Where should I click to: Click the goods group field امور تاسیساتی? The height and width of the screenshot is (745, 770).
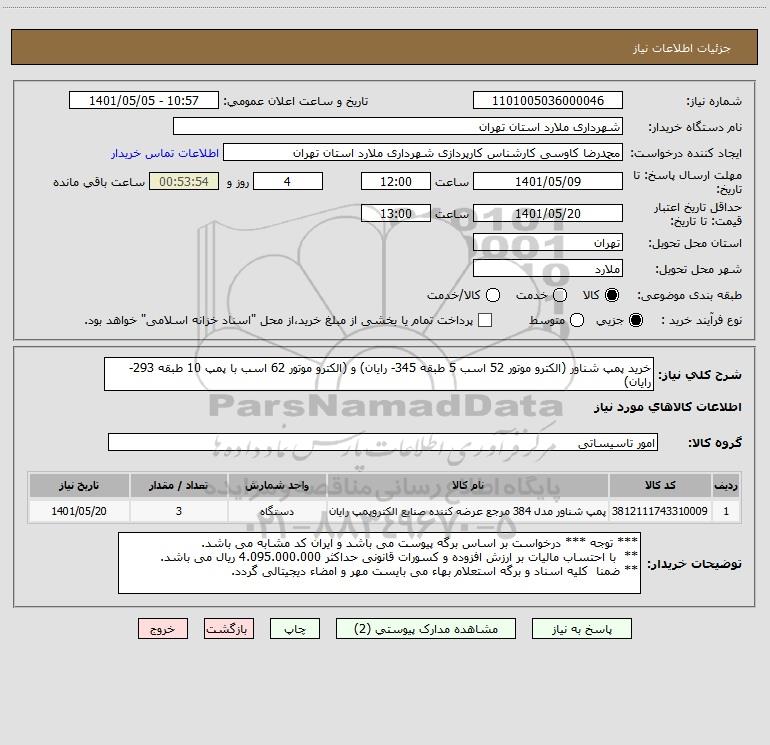coord(383,442)
